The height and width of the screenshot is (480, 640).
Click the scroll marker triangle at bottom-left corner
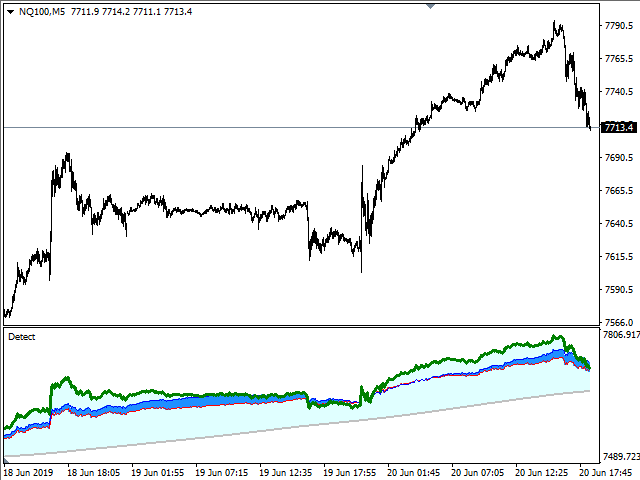[6, 460]
